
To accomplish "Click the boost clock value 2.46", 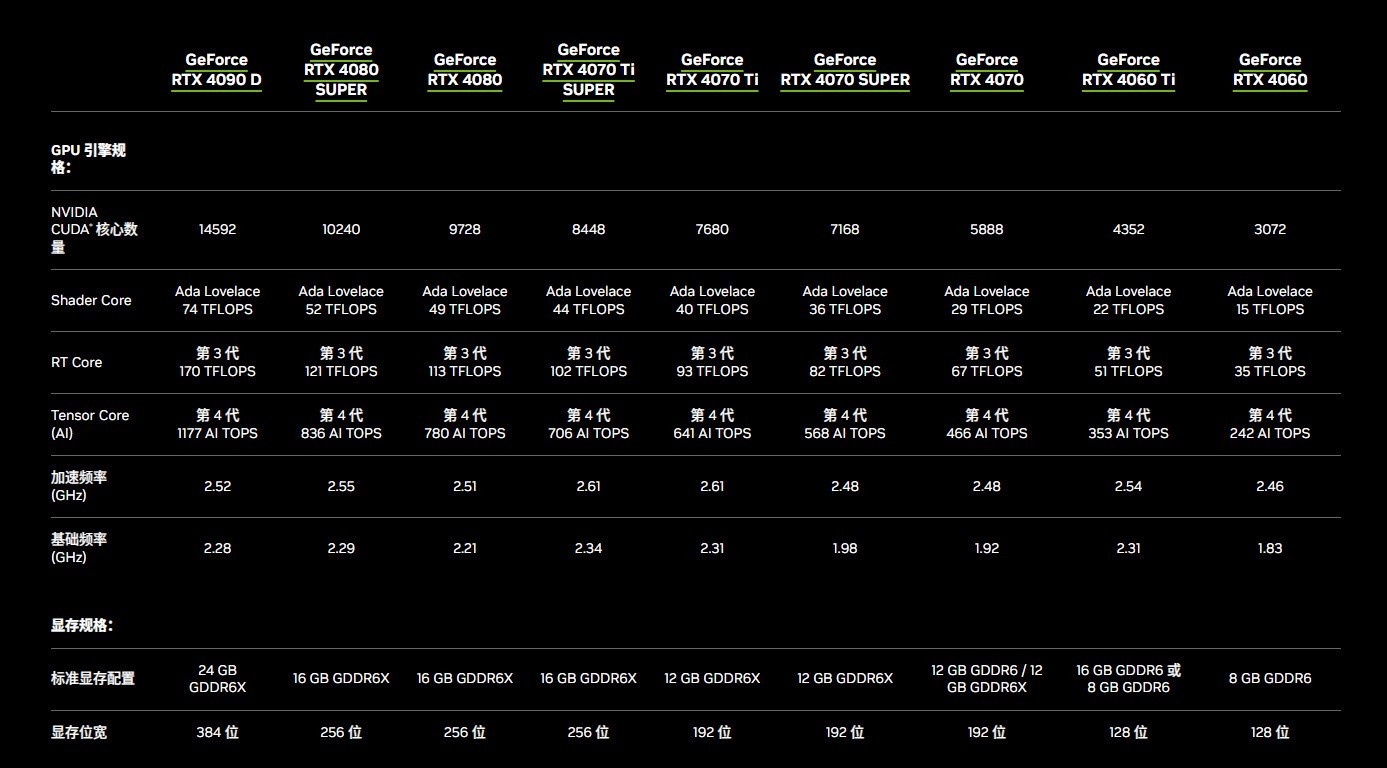I will tap(1270, 487).
